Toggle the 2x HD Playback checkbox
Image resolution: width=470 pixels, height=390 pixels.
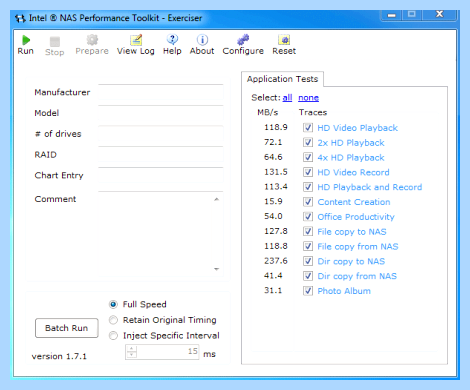click(308, 142)
